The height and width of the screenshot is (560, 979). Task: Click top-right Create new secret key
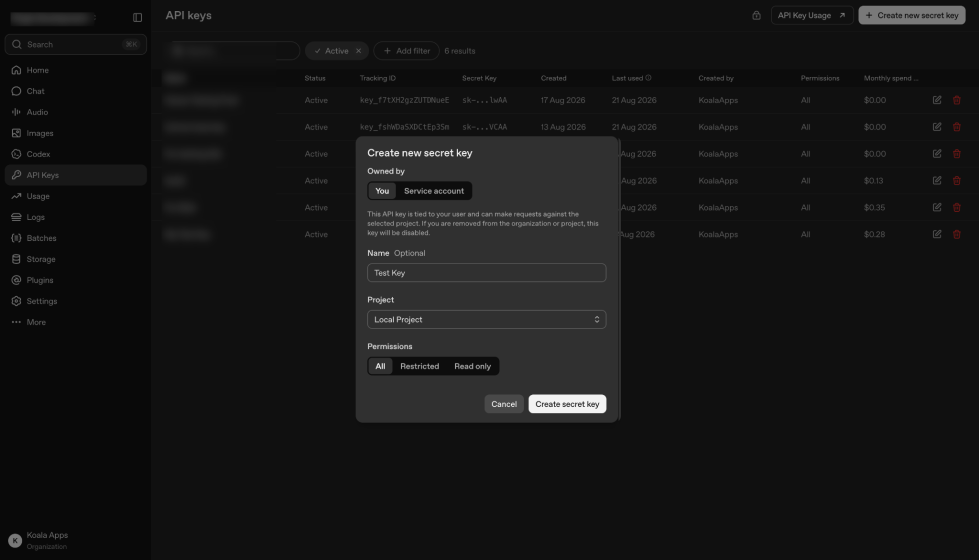(912, 15)
